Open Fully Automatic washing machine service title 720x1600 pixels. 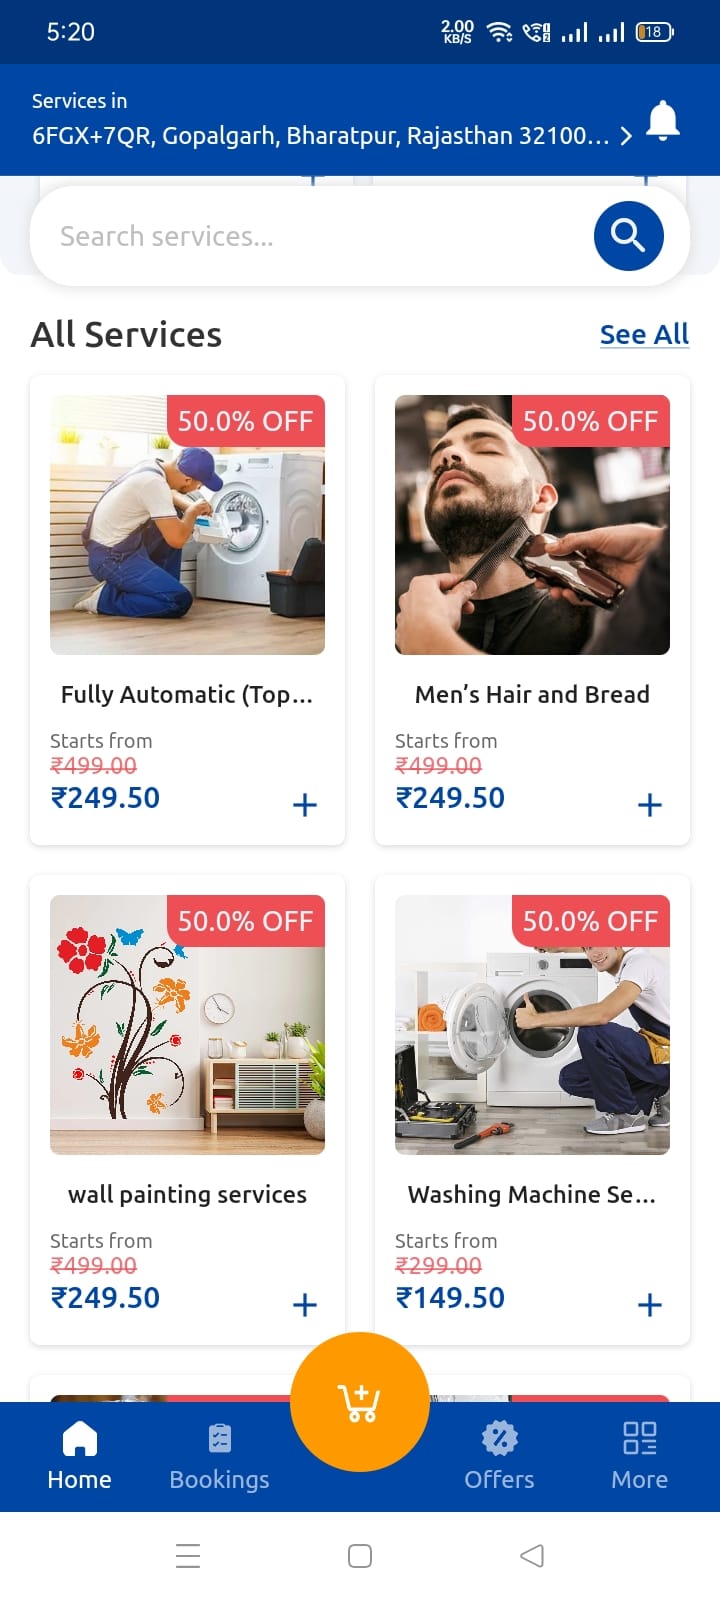(x=187, y=694)
